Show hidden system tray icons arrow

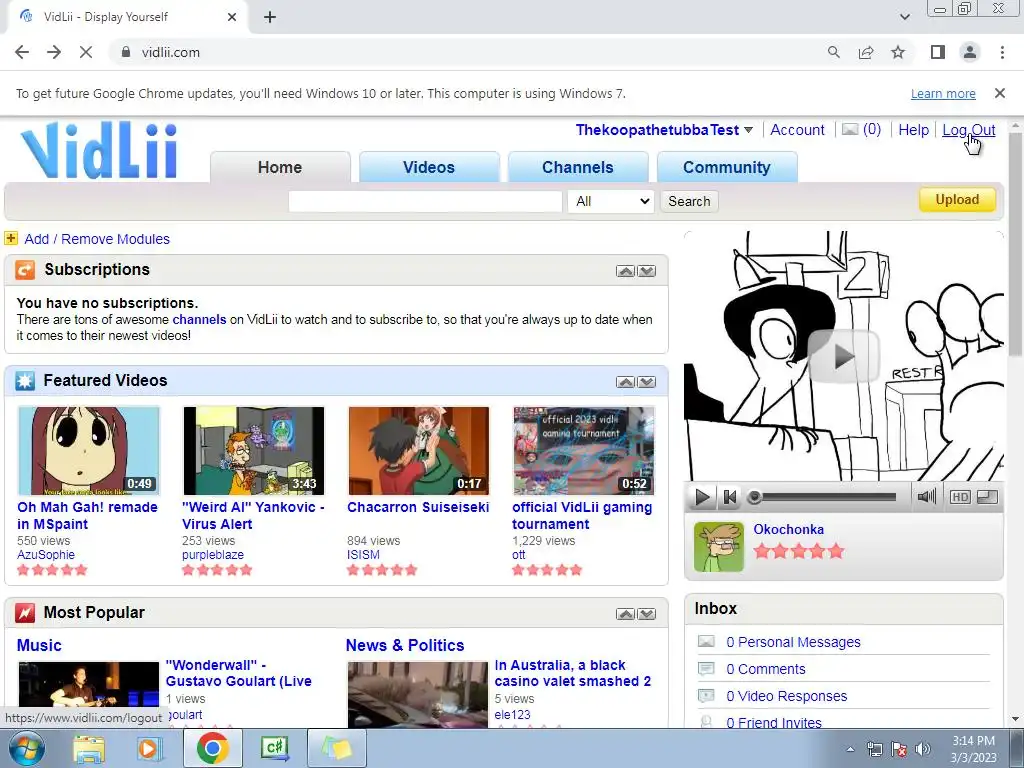pyautogui.click(x=850, y=749)
